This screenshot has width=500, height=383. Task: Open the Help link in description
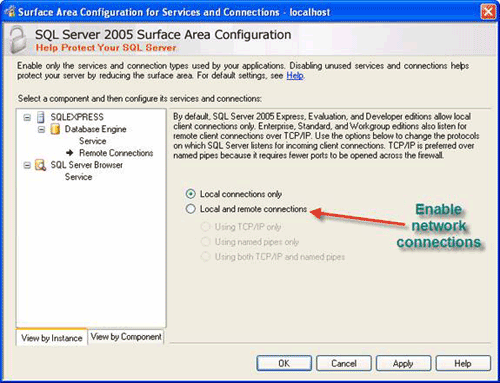(295, 76)
